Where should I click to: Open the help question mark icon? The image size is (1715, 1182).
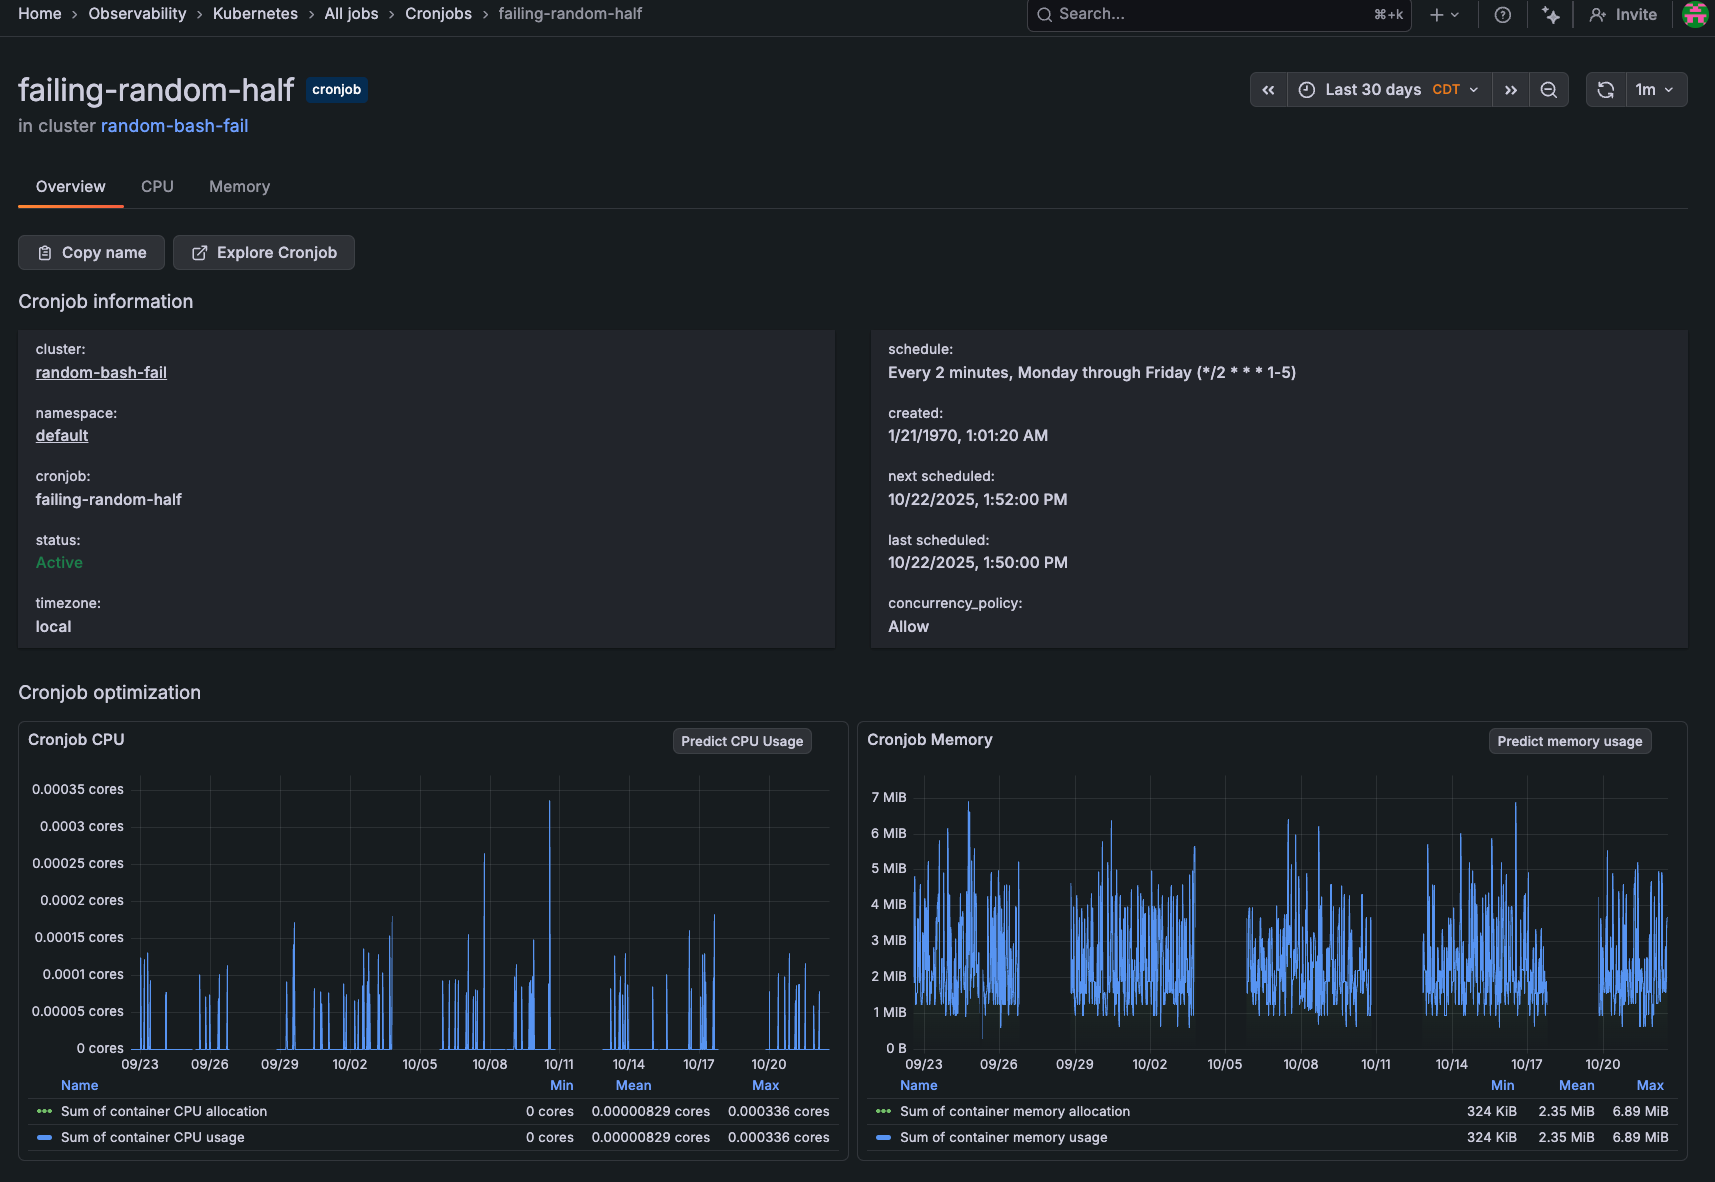tap(1502, 15)
